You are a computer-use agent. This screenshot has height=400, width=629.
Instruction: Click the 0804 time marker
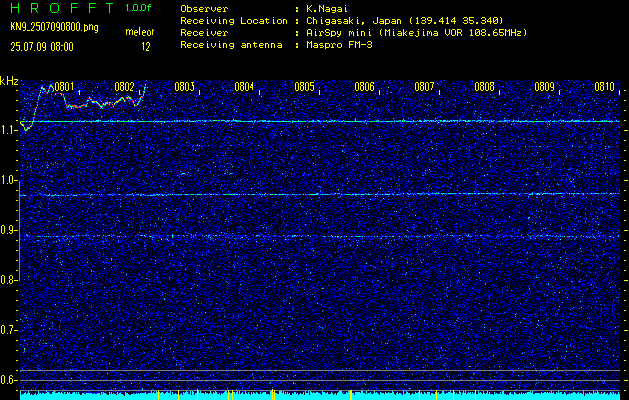(244, 87)
